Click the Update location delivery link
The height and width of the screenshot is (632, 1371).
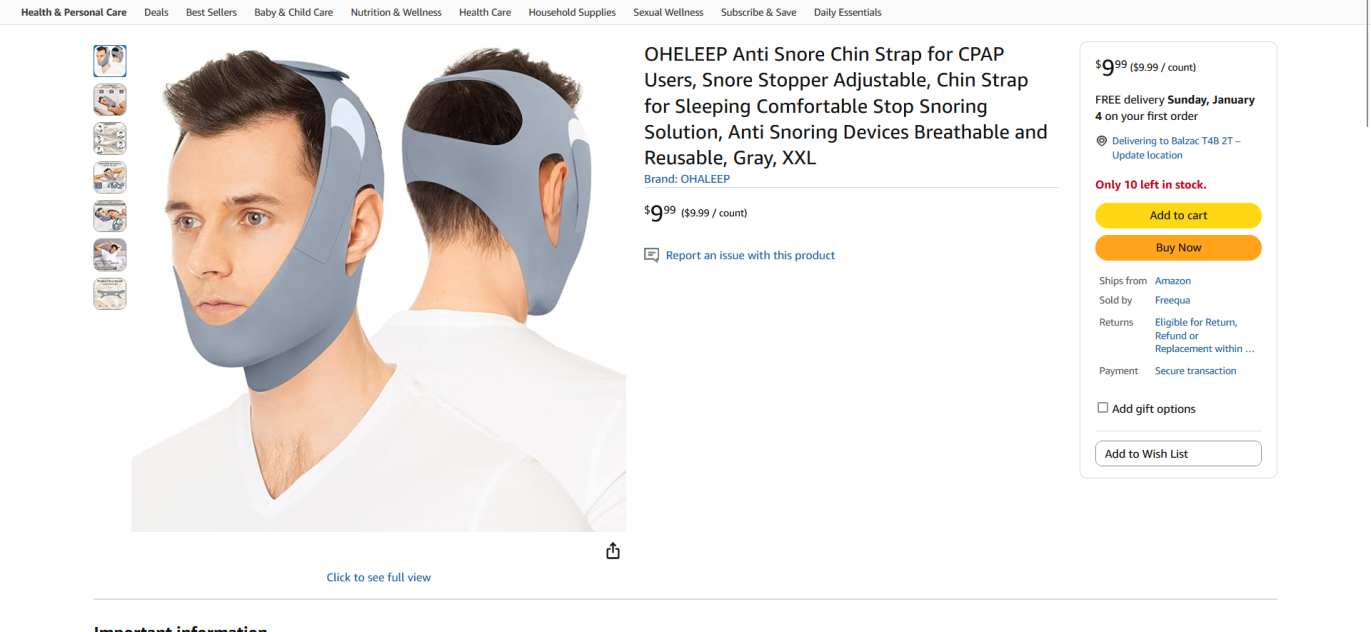[1147, 155]
